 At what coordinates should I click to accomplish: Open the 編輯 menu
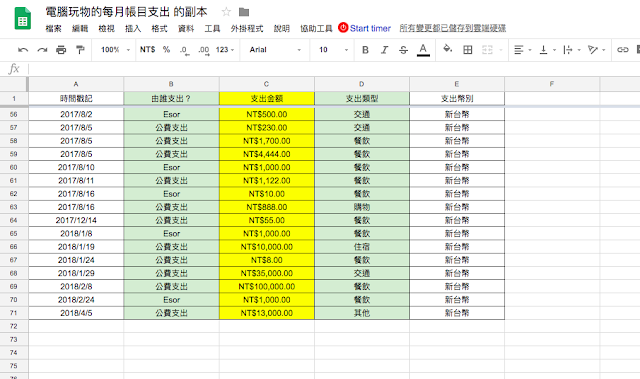[x=80, y=28]
